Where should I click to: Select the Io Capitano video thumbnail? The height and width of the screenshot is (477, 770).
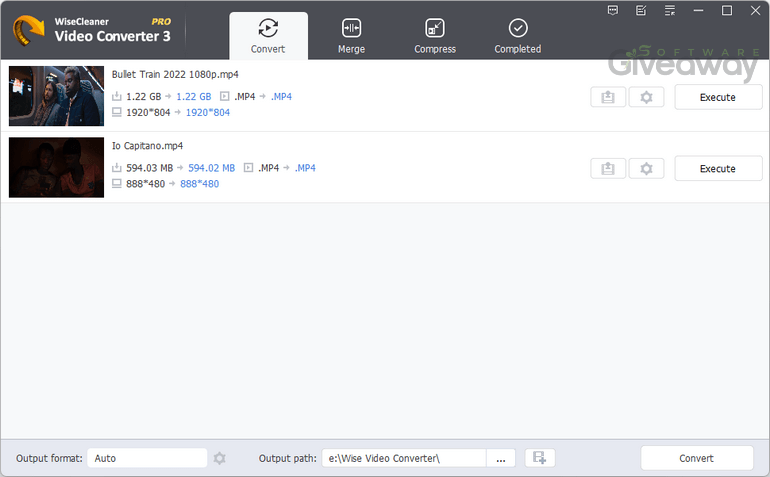56,168
